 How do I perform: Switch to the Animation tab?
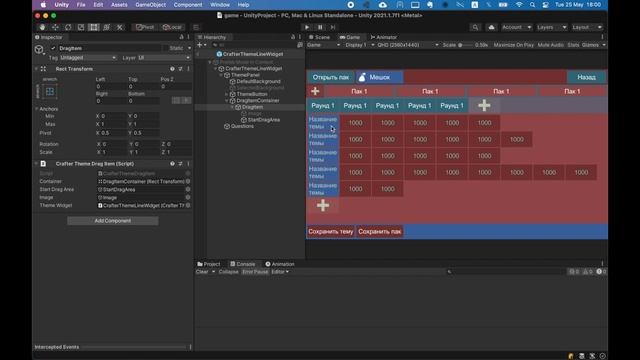point(280,264)
